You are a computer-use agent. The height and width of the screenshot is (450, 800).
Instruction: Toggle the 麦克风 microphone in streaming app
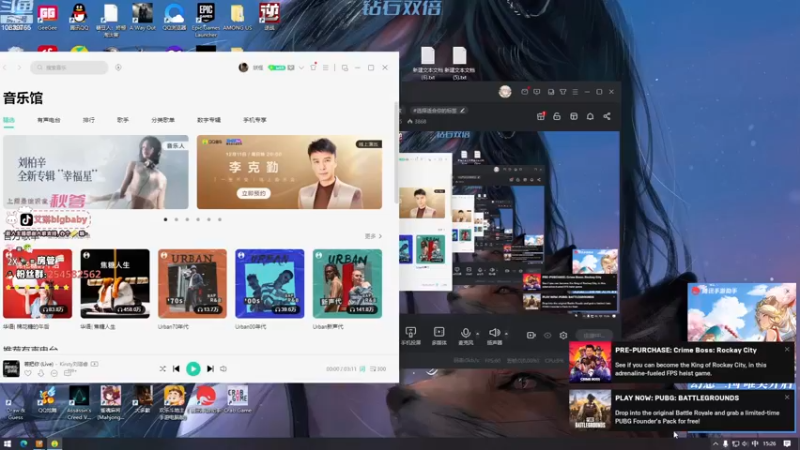(x=465, y=336)
